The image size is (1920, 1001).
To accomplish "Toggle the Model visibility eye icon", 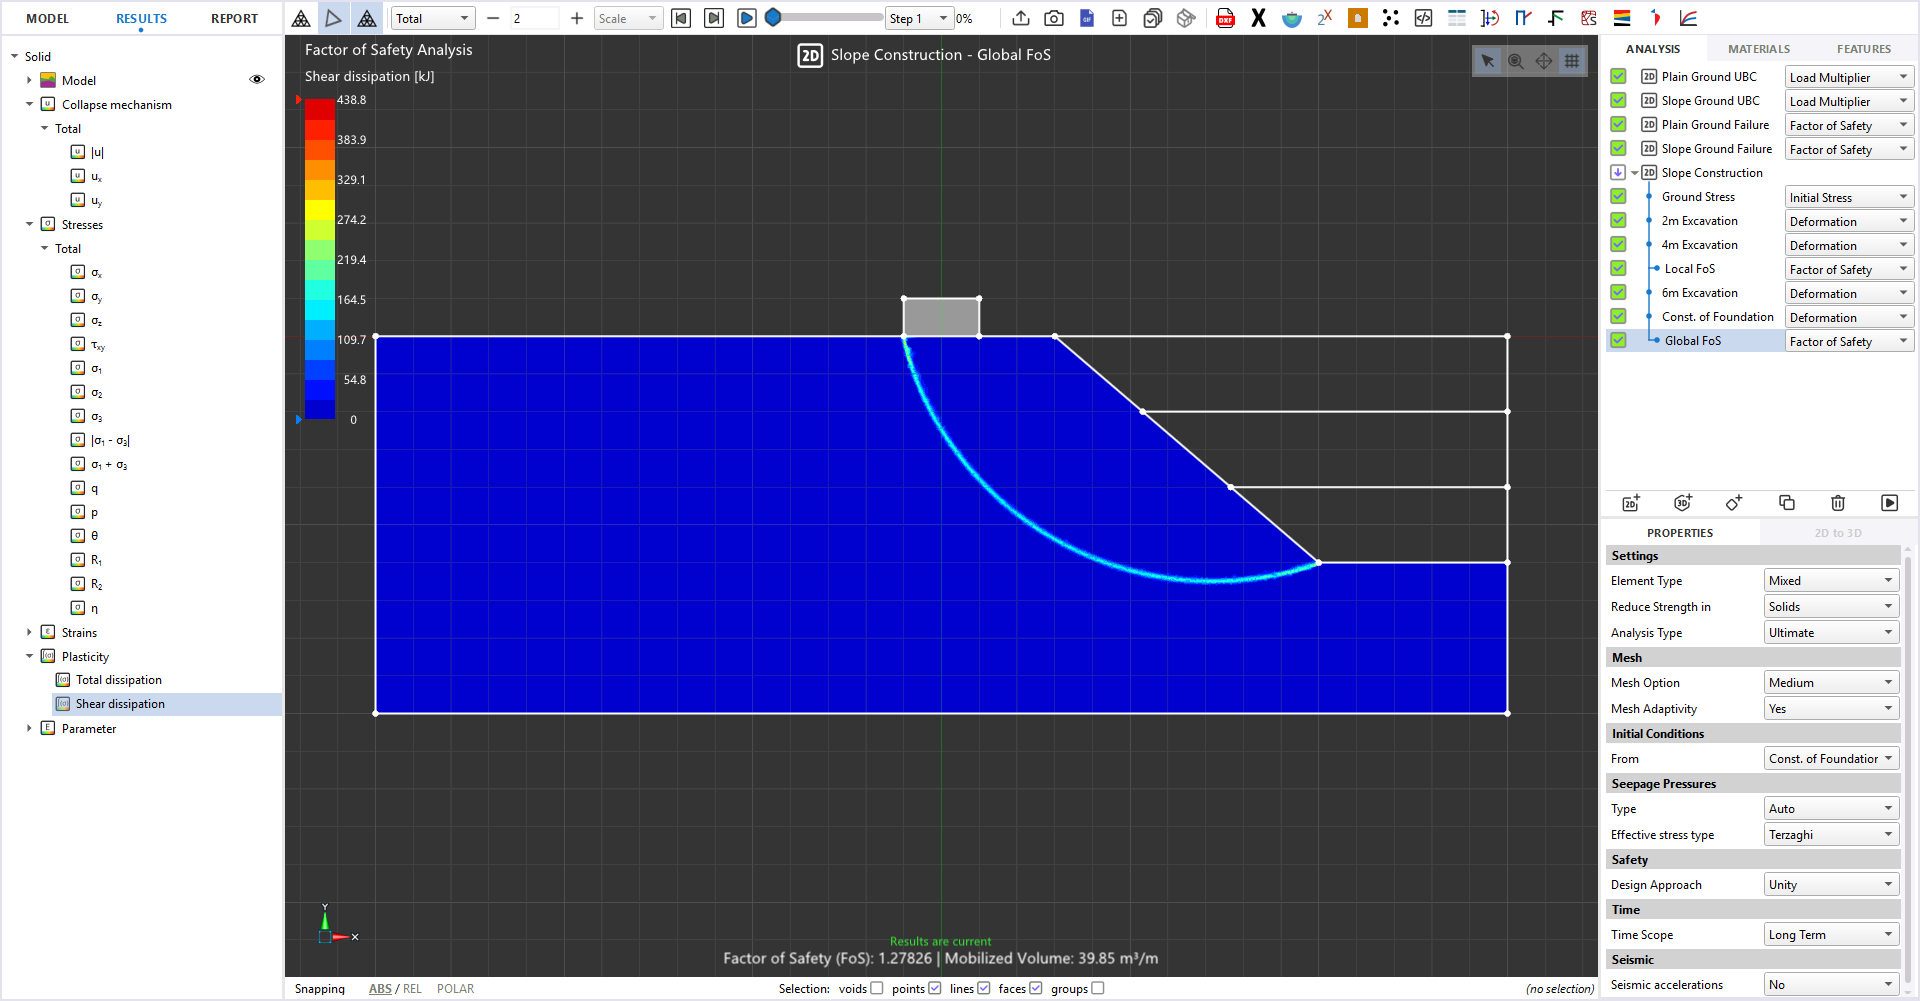I will click(x=257, y=80).
